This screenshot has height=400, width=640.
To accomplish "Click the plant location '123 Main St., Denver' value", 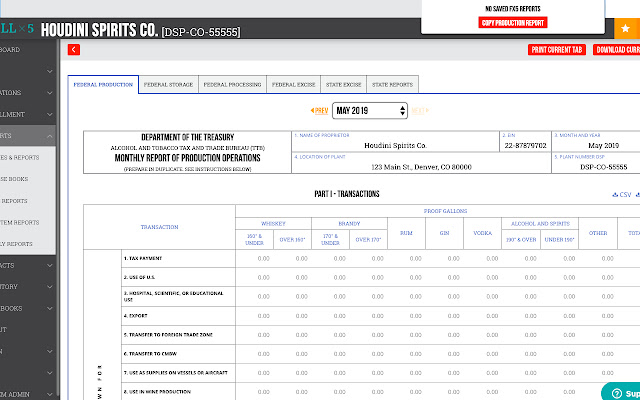I will coord(421,167).
